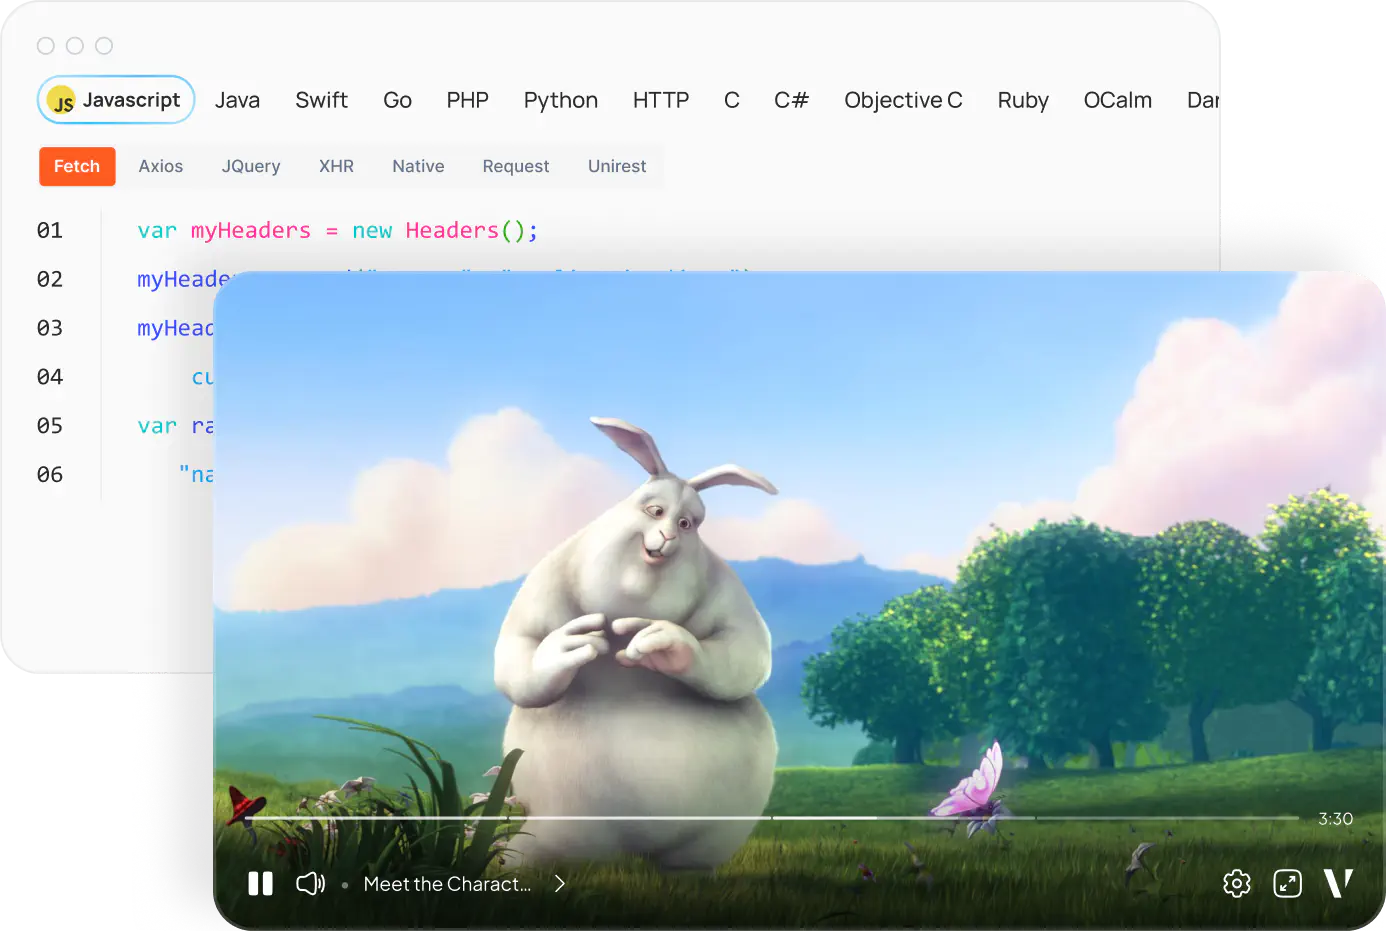This screenshot has width=1386, height=931.
Task: Click the 'var myHeaders = new Headers();' code line
Action: pos(338,231)
